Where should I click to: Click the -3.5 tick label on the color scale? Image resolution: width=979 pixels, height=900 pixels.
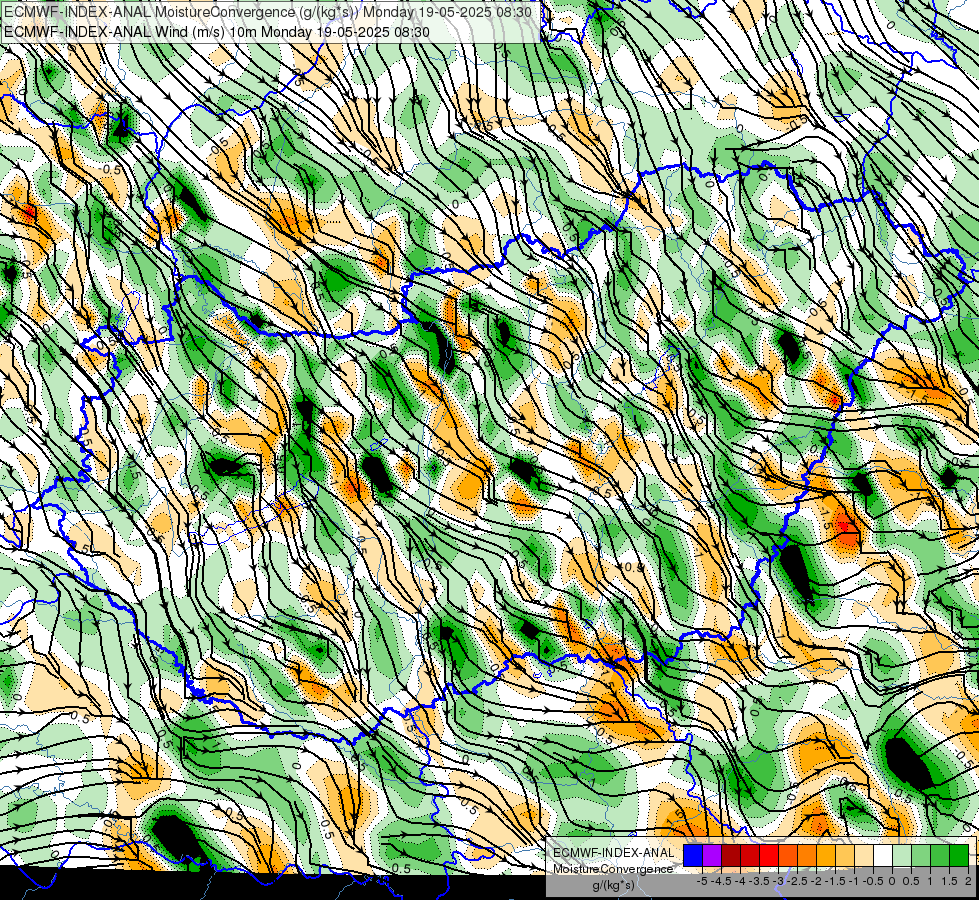pos(759,881)
